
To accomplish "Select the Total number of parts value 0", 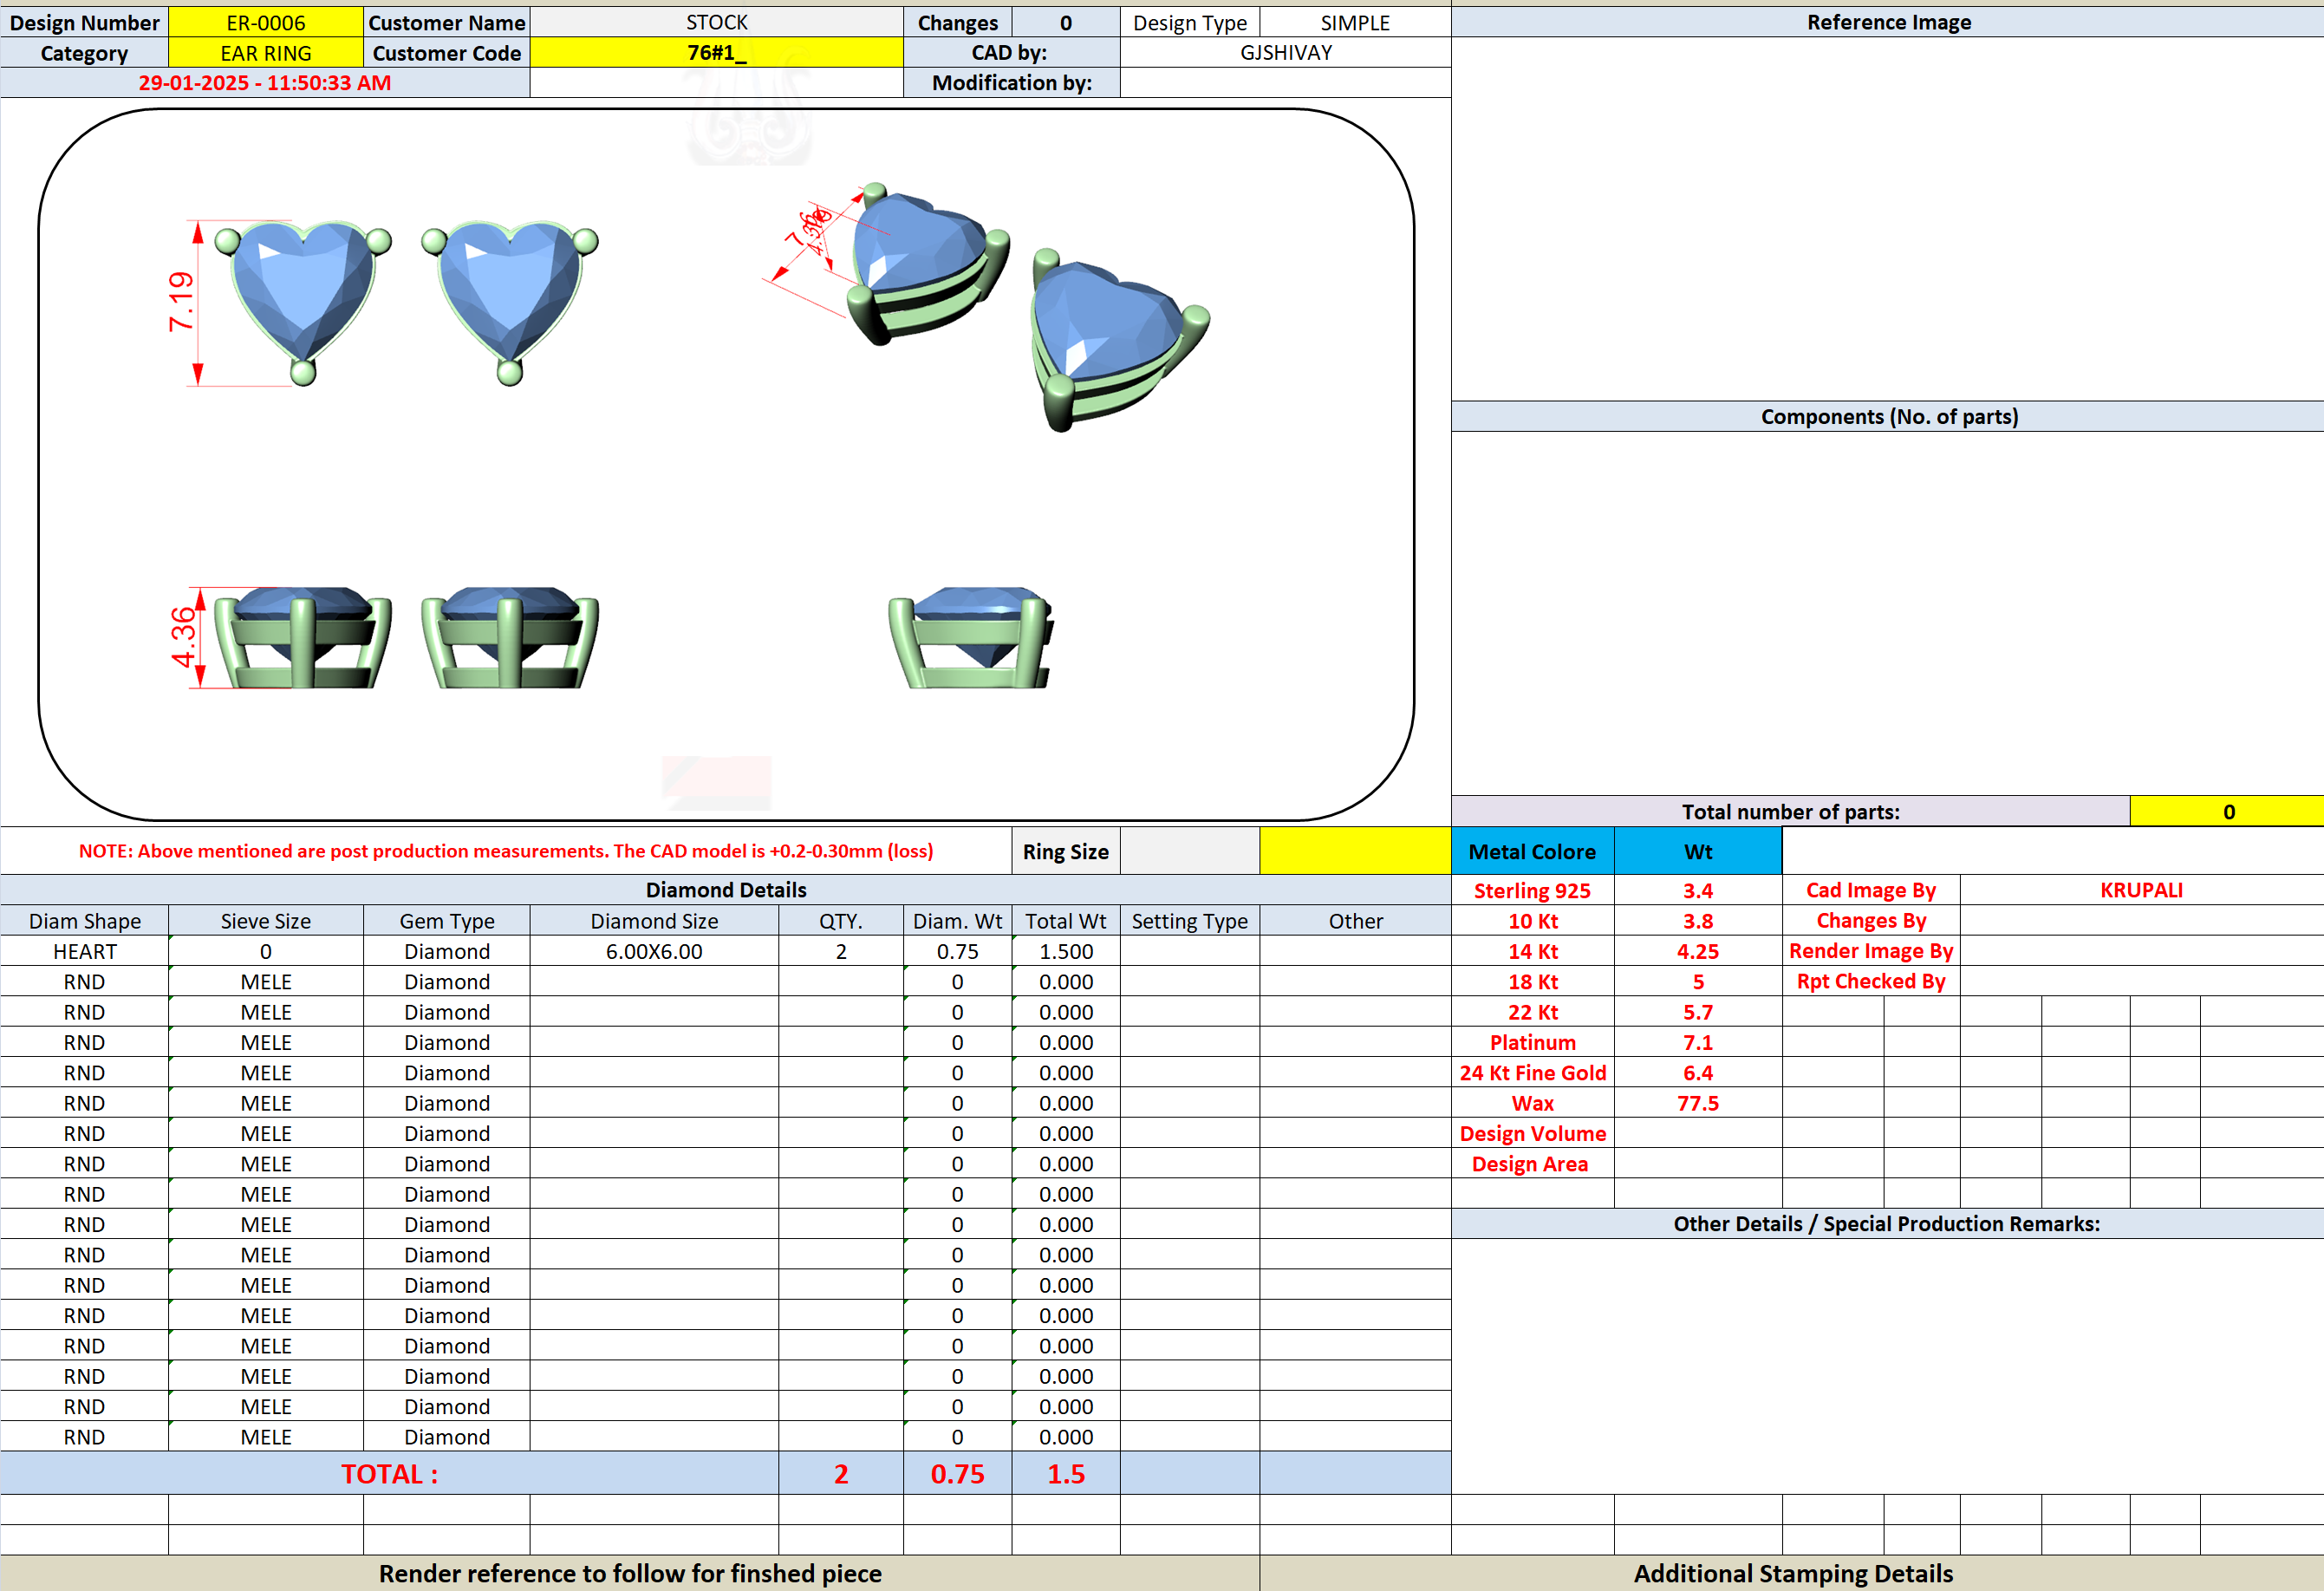I will click(2228, 811).
